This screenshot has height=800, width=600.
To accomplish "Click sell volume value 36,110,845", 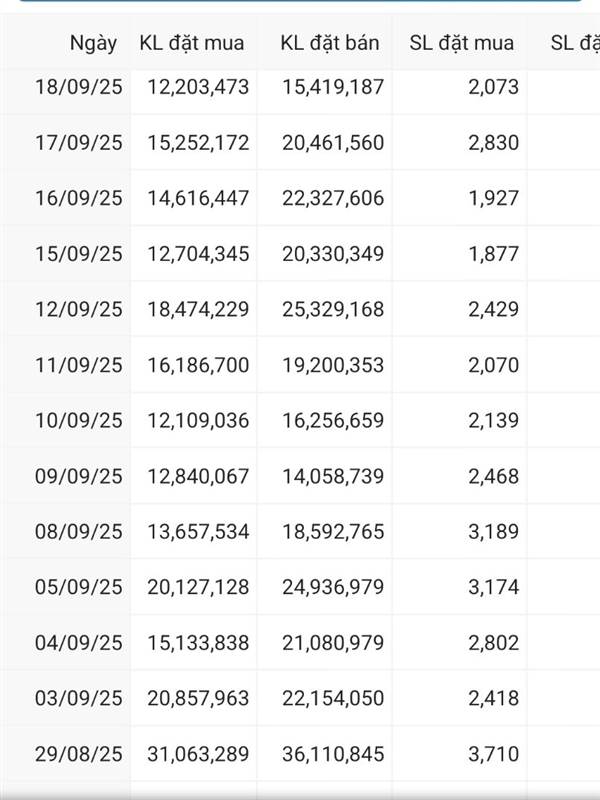I will [332, 753].
